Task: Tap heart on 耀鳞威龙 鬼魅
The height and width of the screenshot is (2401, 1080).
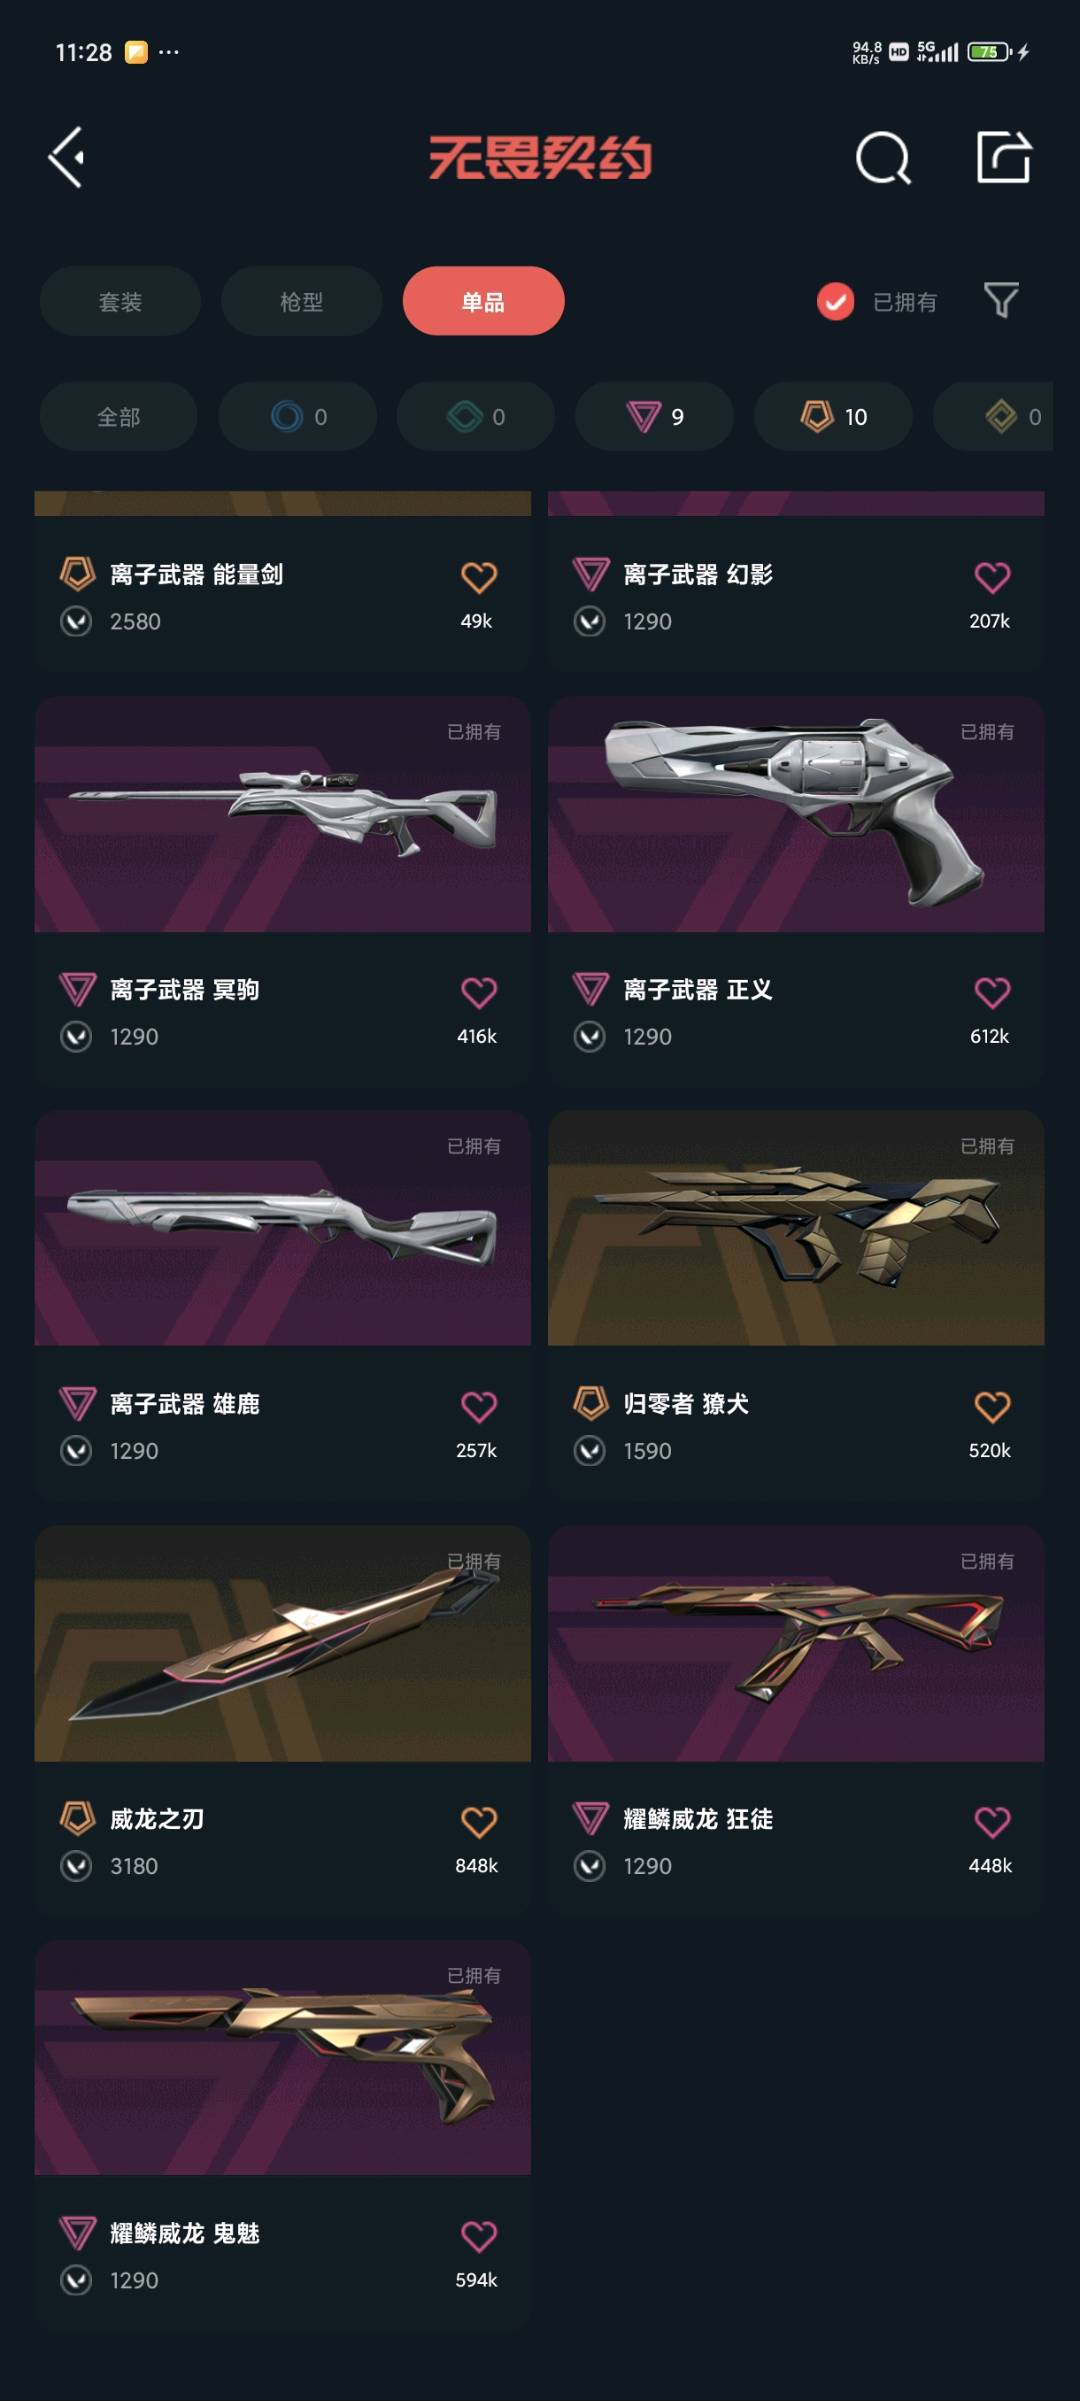Action: point(479,2235)
